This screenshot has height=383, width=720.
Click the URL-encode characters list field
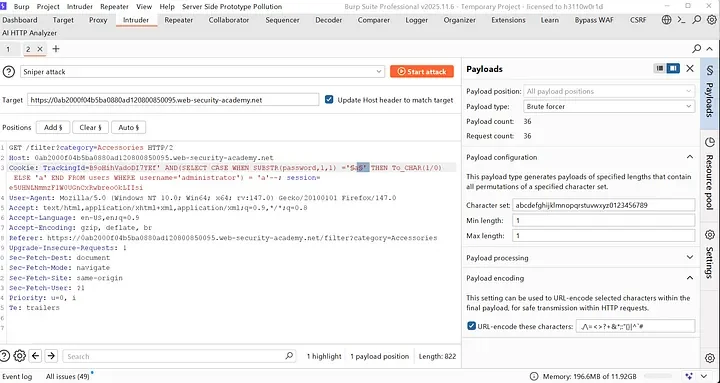(636, 326)
